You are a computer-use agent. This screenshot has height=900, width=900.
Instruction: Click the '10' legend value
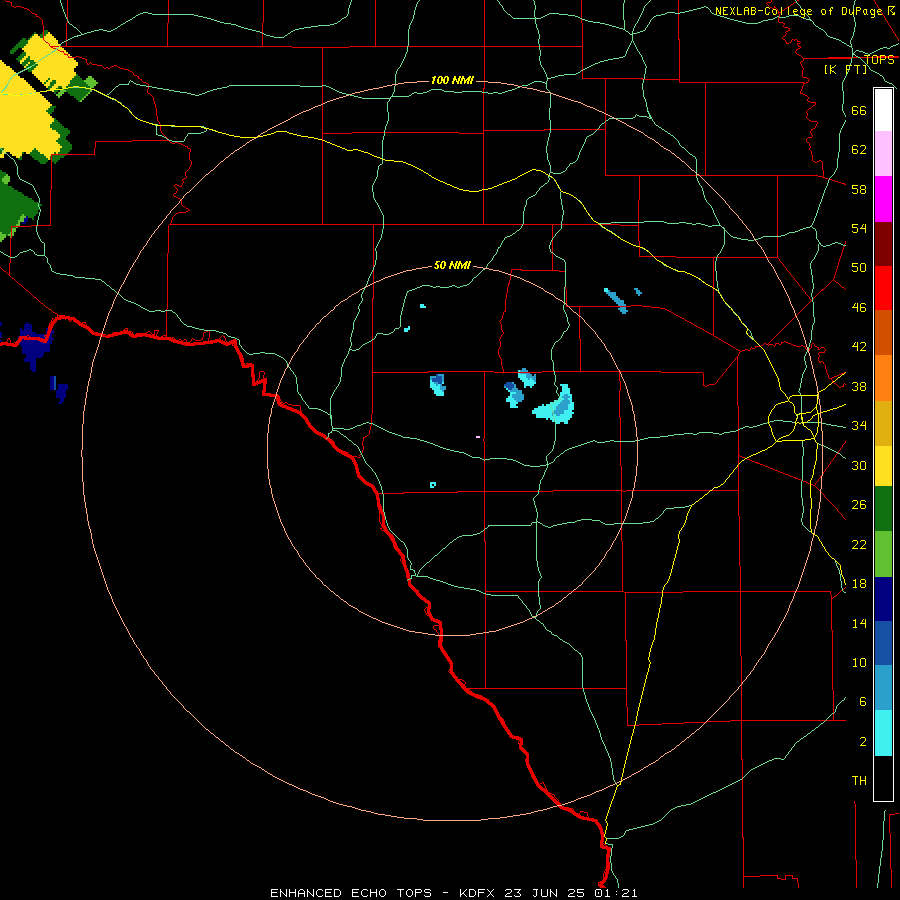(x=859, y=663)
